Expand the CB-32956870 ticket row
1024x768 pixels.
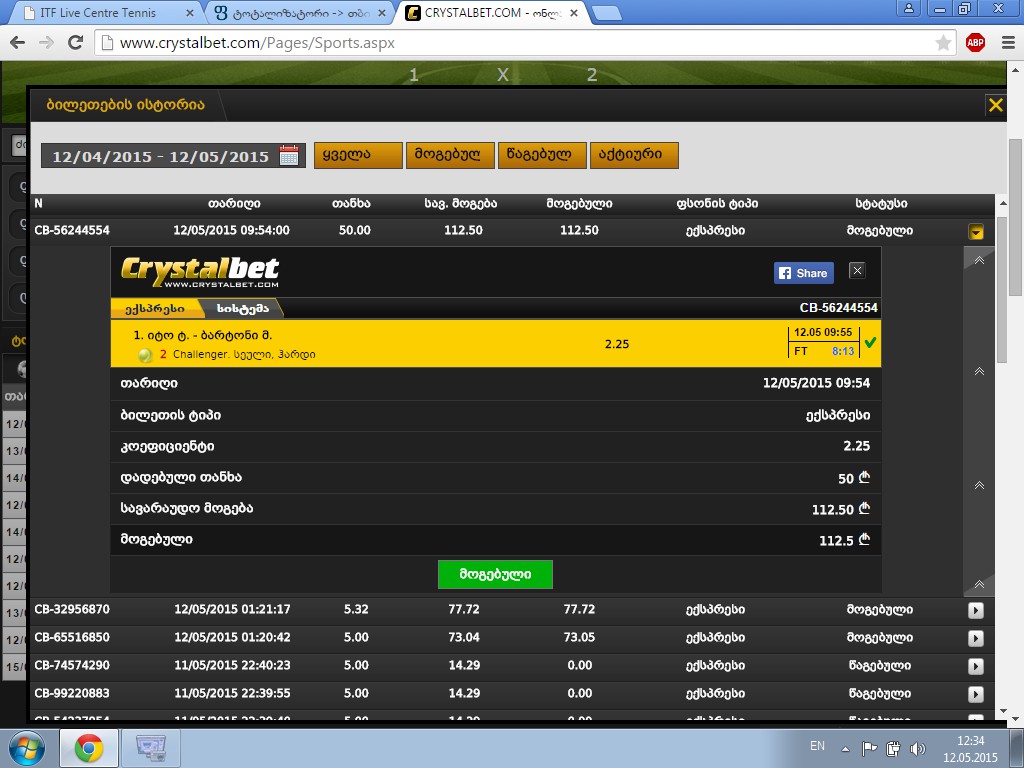tap(976, 610)
